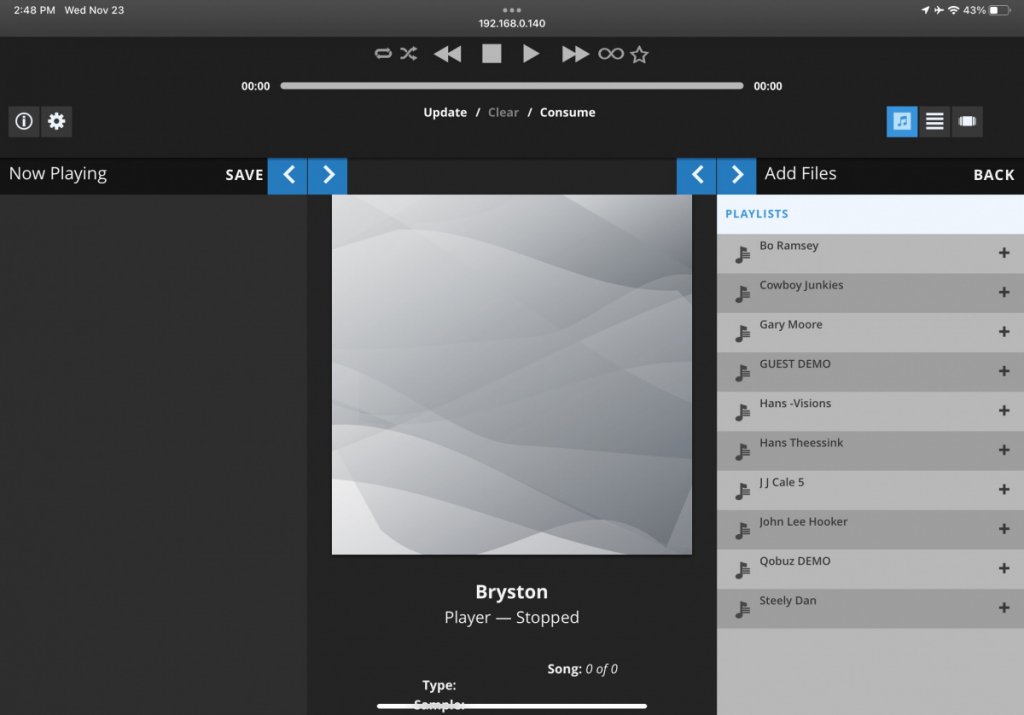This screenshot has height=715, width=1024.
Task: Open the GUEST DEMO playlist
Action: pyautogui.click(x=870, y=372)
